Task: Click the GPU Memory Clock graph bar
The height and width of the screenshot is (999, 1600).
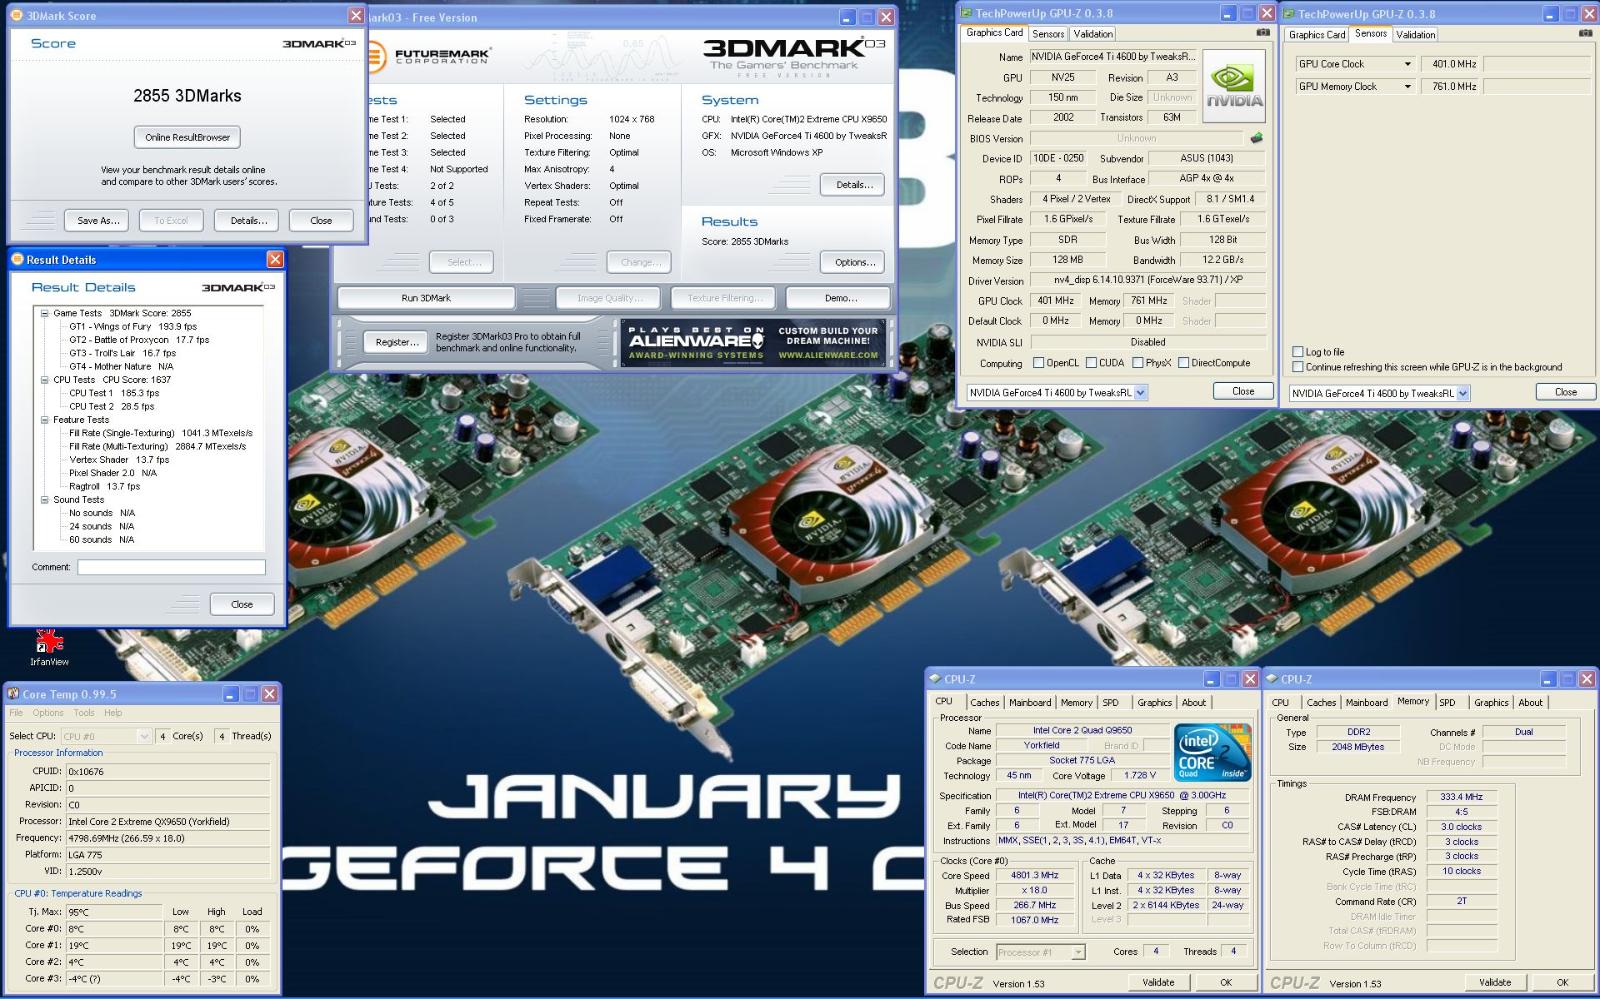Action: 1537,86
